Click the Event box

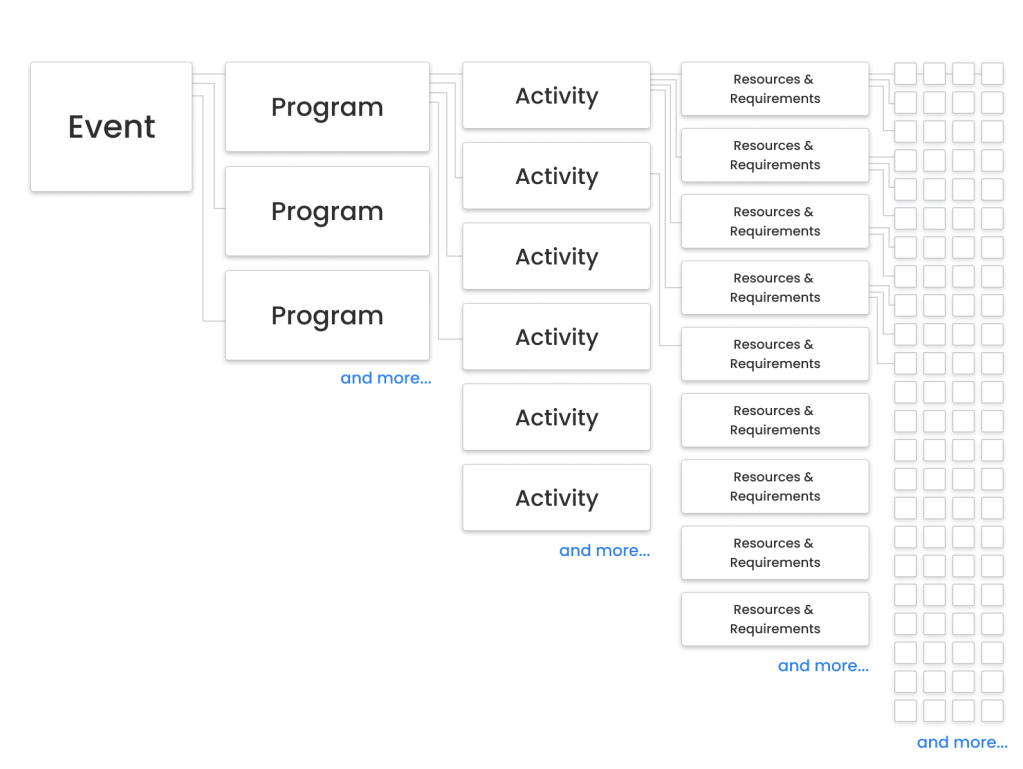click(x=111, y=127)
